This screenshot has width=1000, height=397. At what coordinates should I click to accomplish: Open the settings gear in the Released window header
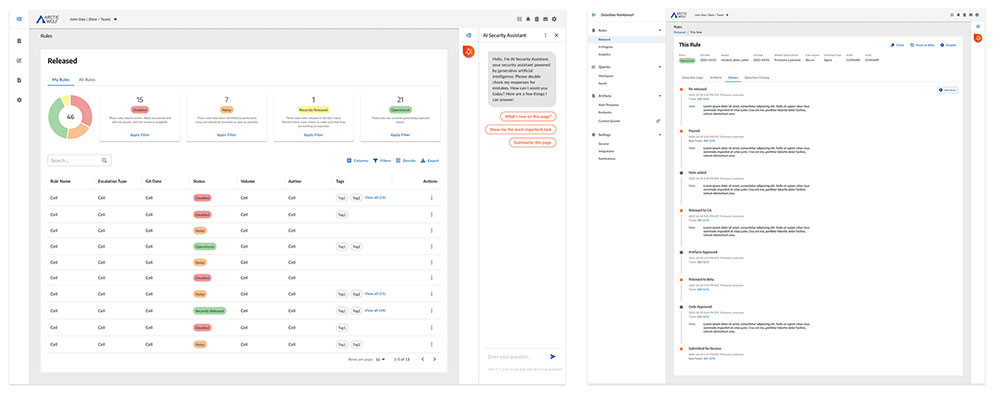pos(554,19)
